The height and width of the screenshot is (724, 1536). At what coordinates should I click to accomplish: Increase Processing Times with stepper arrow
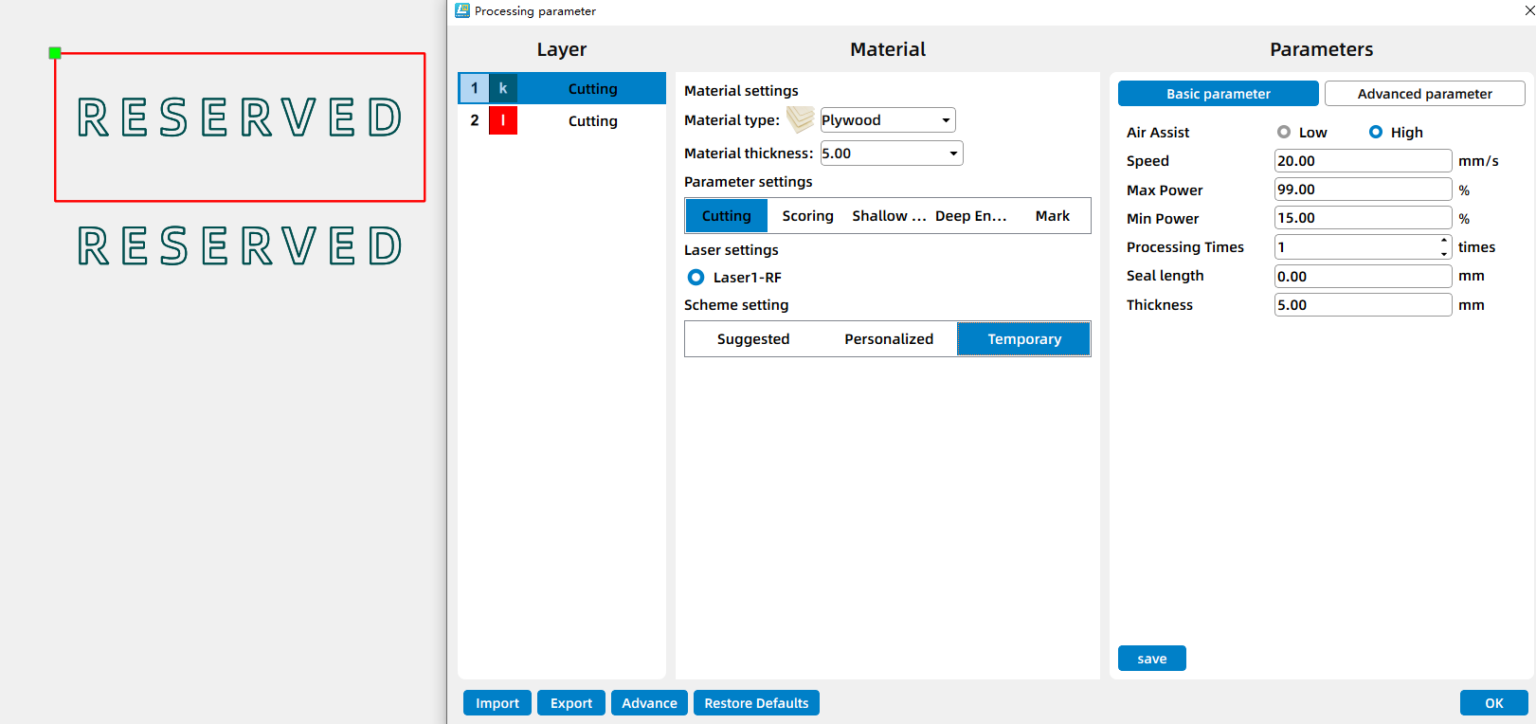[x=1443, y=241]
